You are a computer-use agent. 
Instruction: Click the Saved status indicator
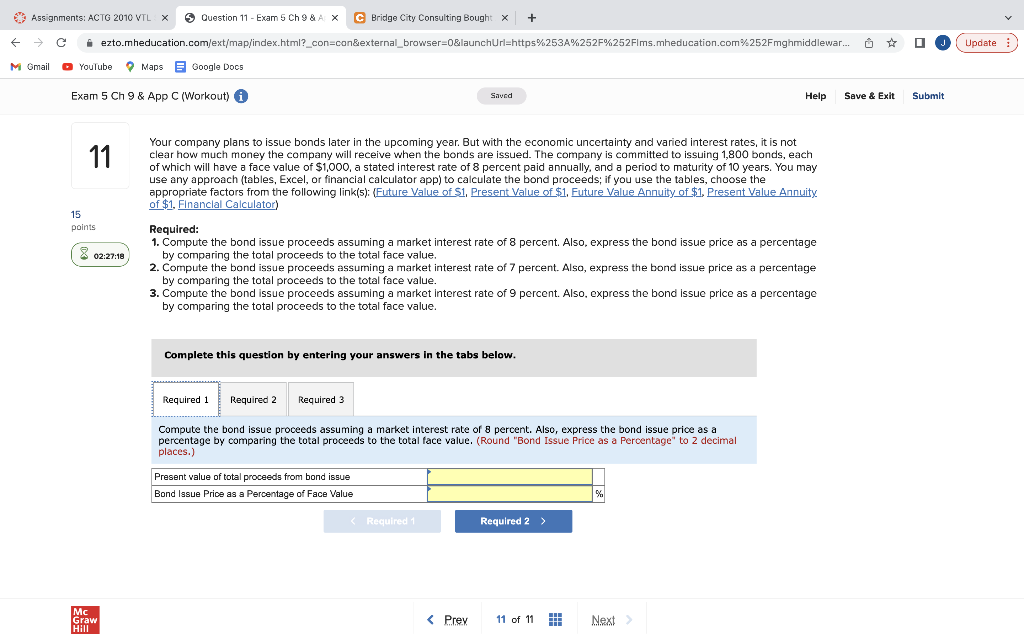click(502, 96)
